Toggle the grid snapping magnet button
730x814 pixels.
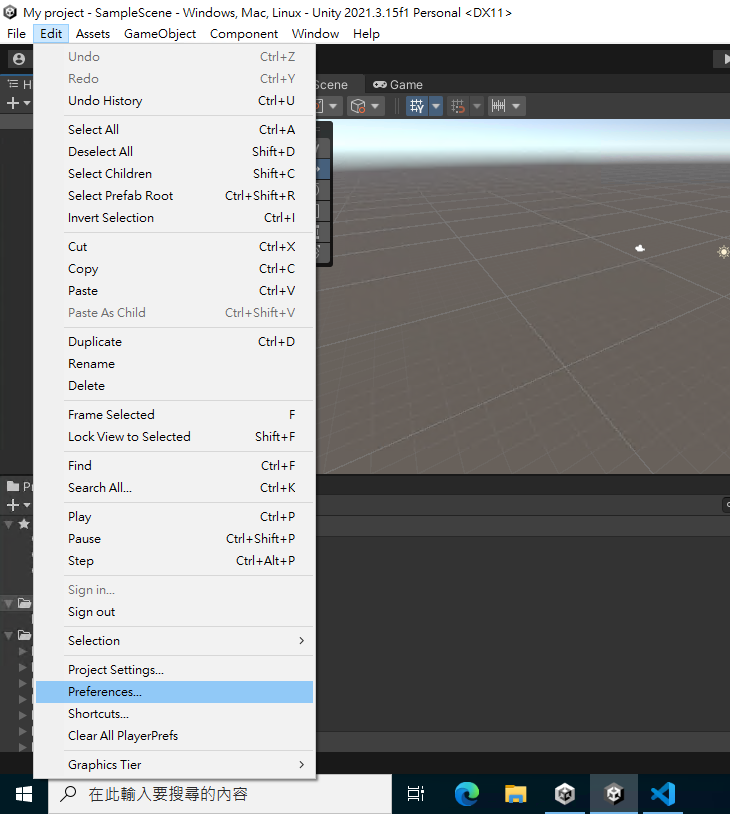point(457,106)
